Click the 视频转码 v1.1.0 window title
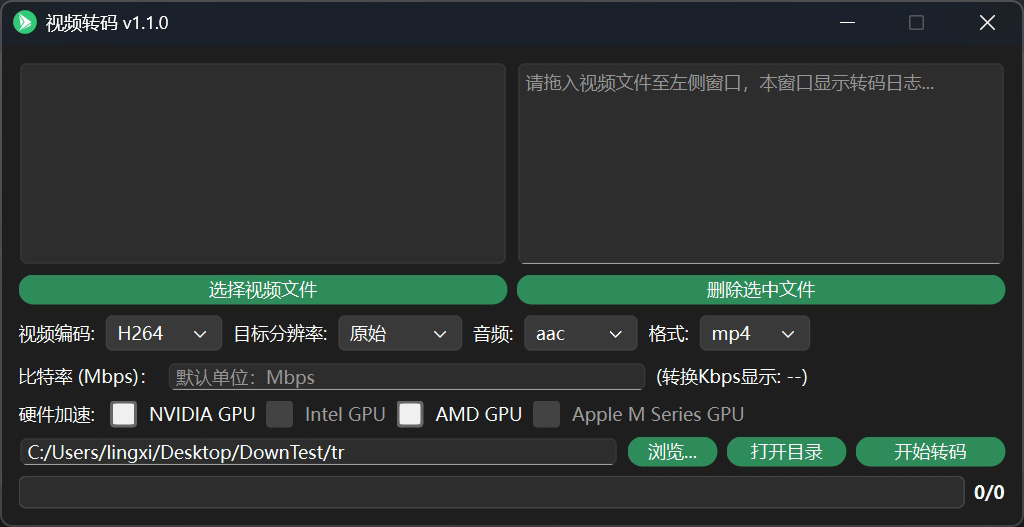Image resolution: width=1024 pixels, height=527 pixels. coord(107,23)
